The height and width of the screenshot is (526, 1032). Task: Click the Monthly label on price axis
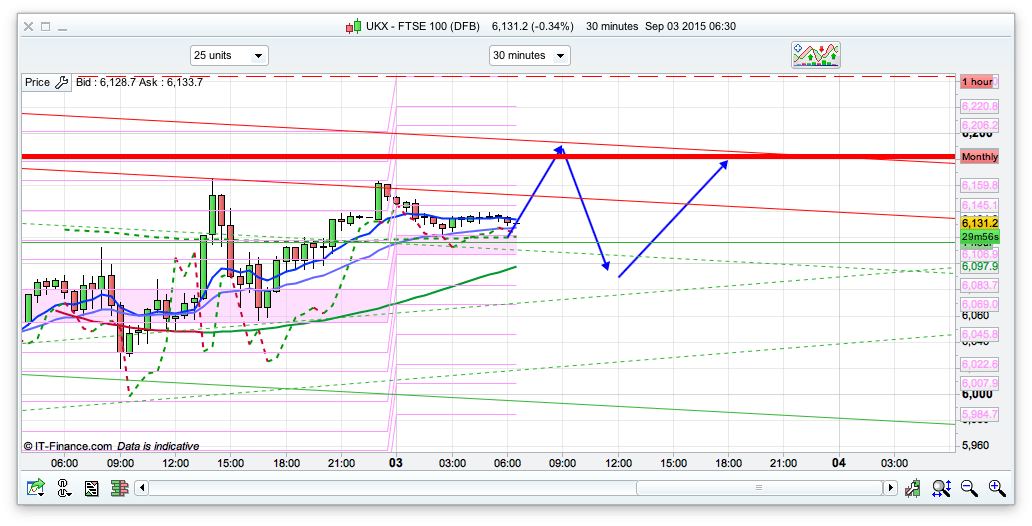(979, 157)
